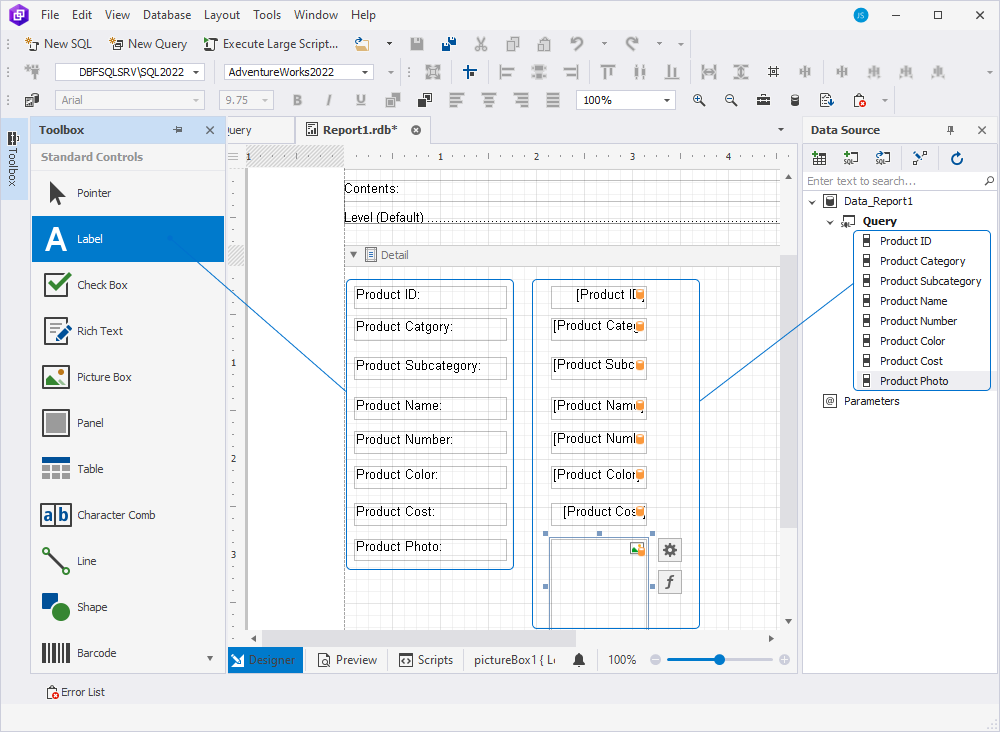Select the Parameters tree node
The height and width of the screenshot is (732, 1000).
click(x=862, y=401)
